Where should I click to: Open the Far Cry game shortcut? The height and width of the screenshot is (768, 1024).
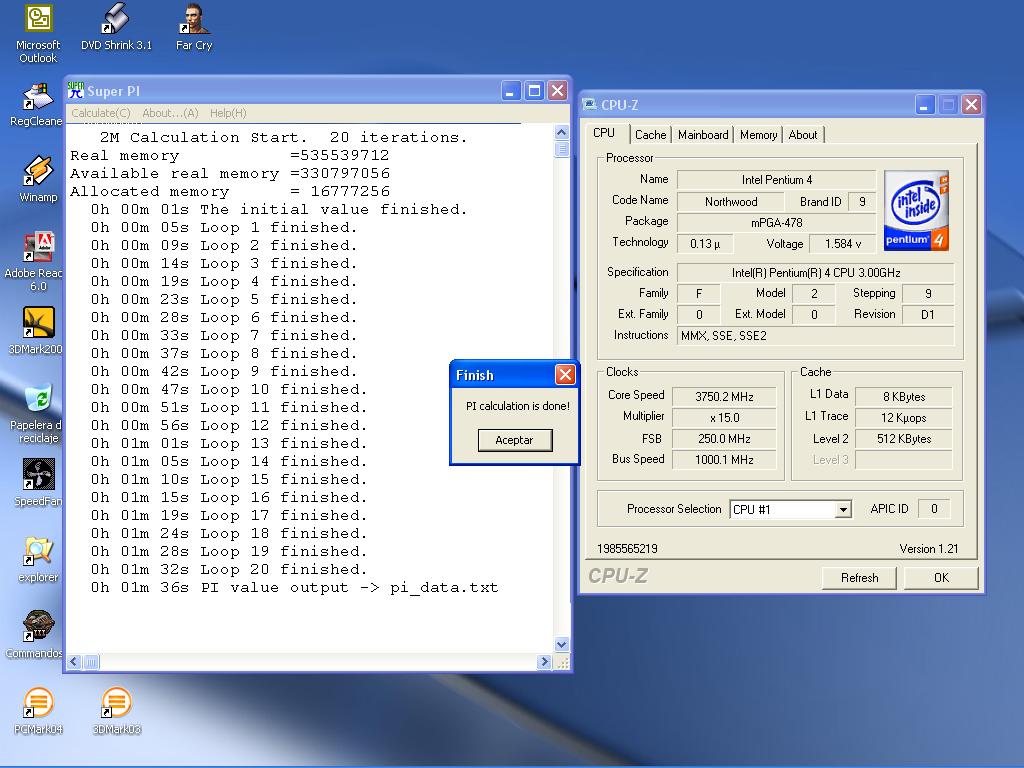(x=194, y=20)
